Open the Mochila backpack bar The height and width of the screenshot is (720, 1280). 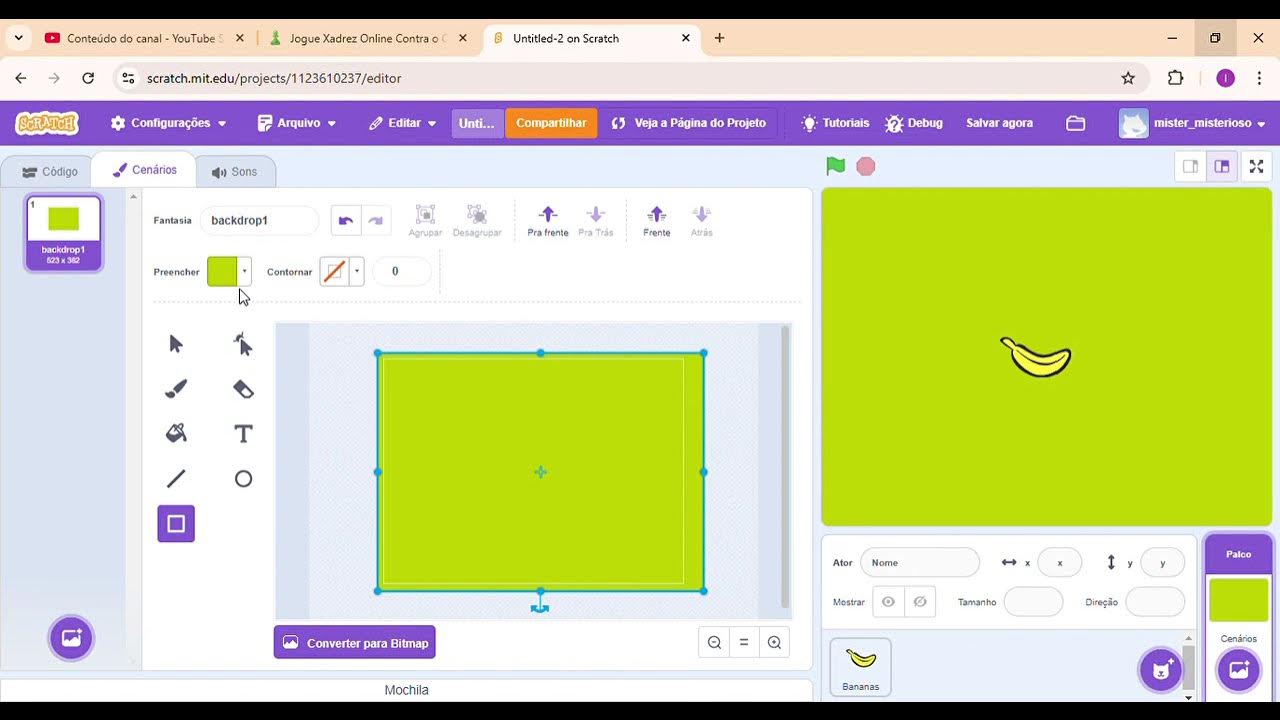406,690
